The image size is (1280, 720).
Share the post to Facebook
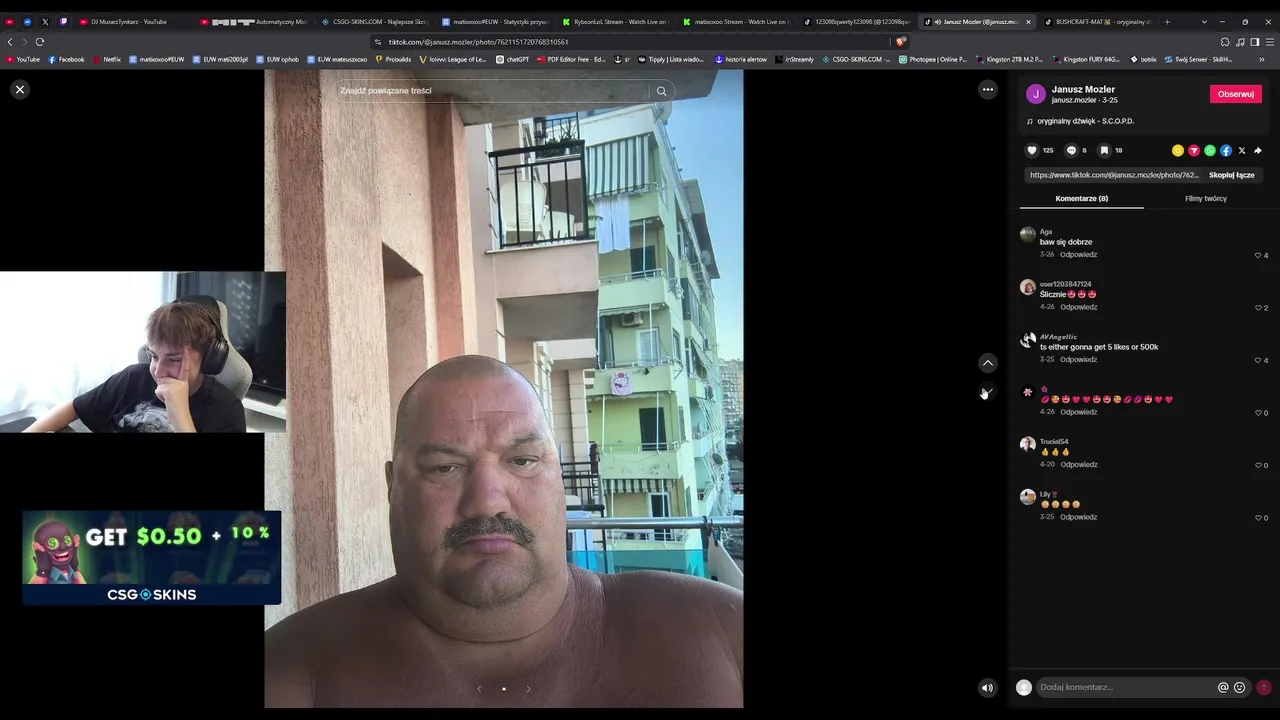pyautogui.click(x=1226, y=151)
